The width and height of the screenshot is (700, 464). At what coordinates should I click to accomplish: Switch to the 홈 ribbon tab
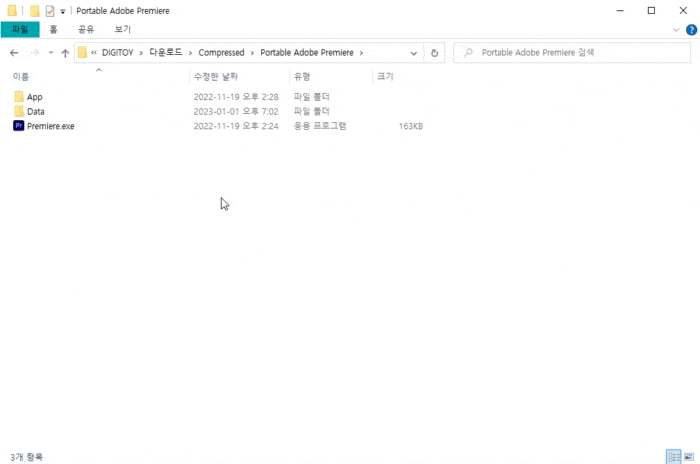click(x=53, y=29)
